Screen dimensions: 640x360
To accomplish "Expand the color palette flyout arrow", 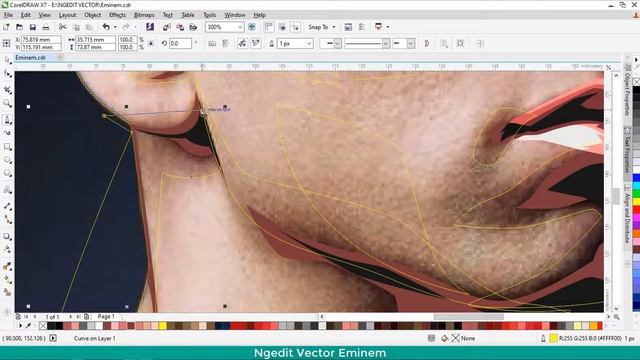I will tap(20, 326).
